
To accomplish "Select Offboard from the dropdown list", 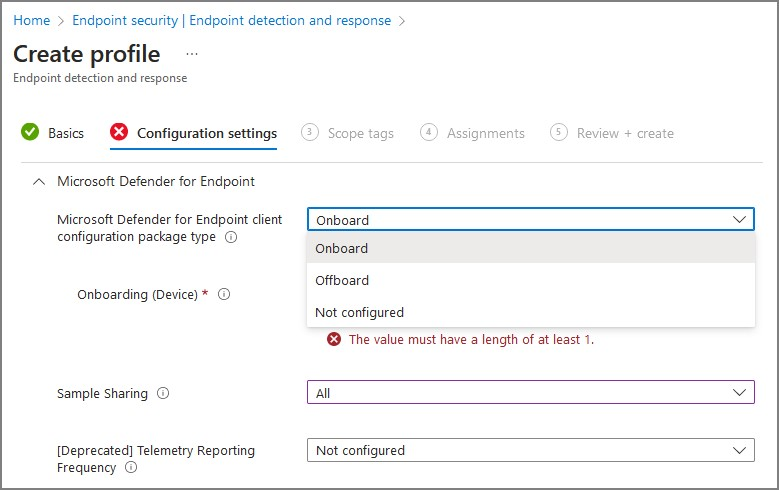I will pyautogui.click(x=342, y=280).
